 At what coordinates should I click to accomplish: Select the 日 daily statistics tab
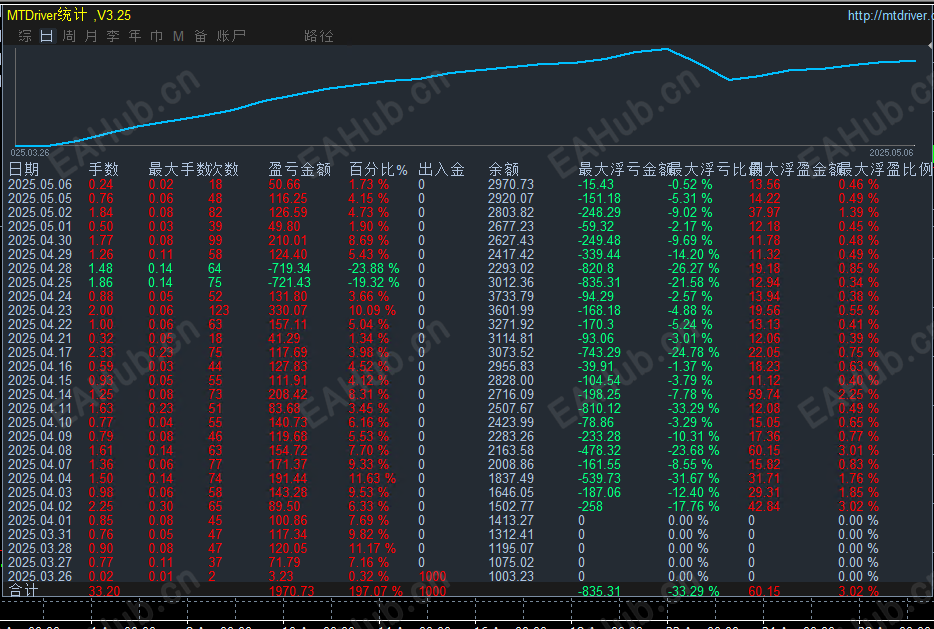click(x=47, y=36)
